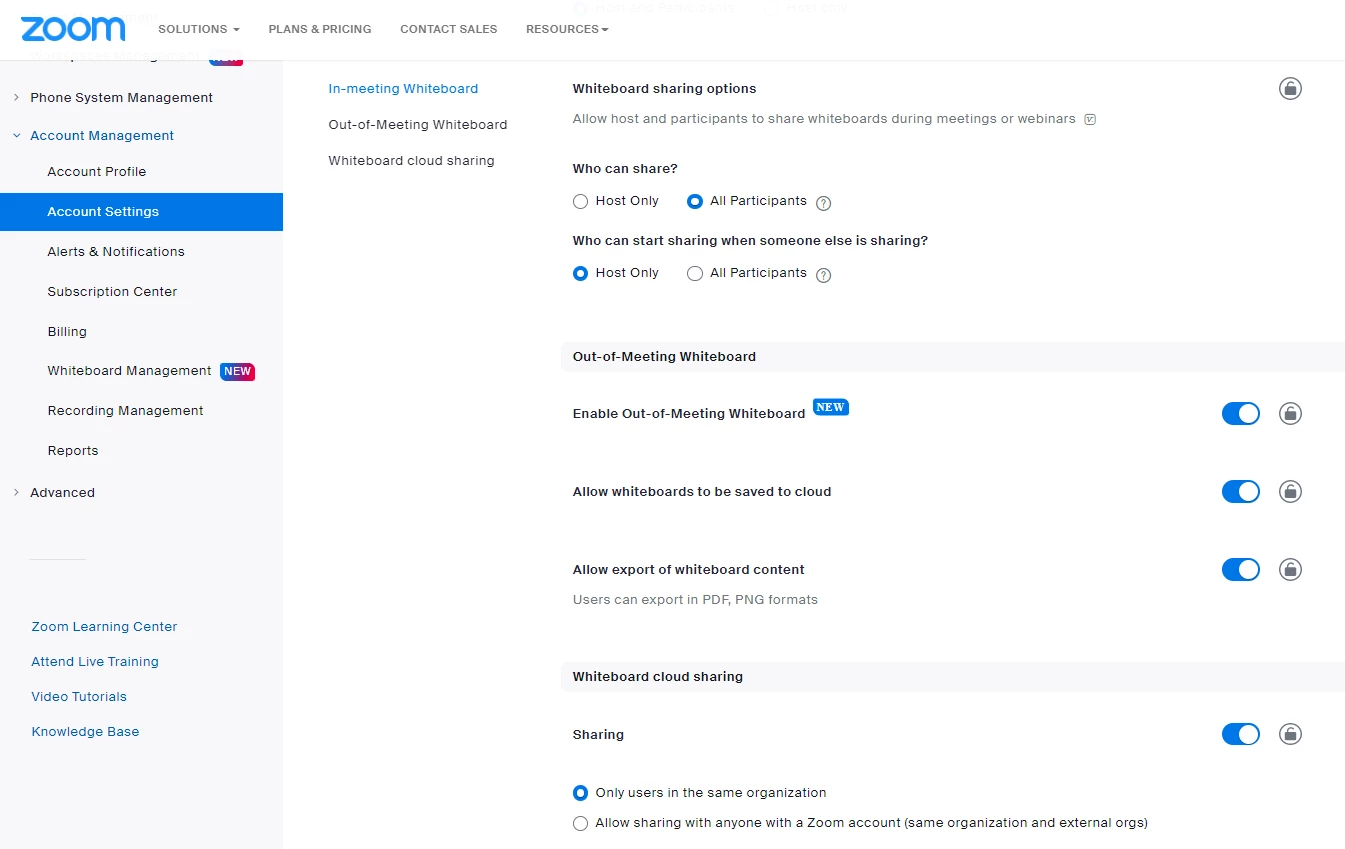Click lock icon for Whiteboard sharing options
Viewport: 1345px width, 849px height.
1290,89
